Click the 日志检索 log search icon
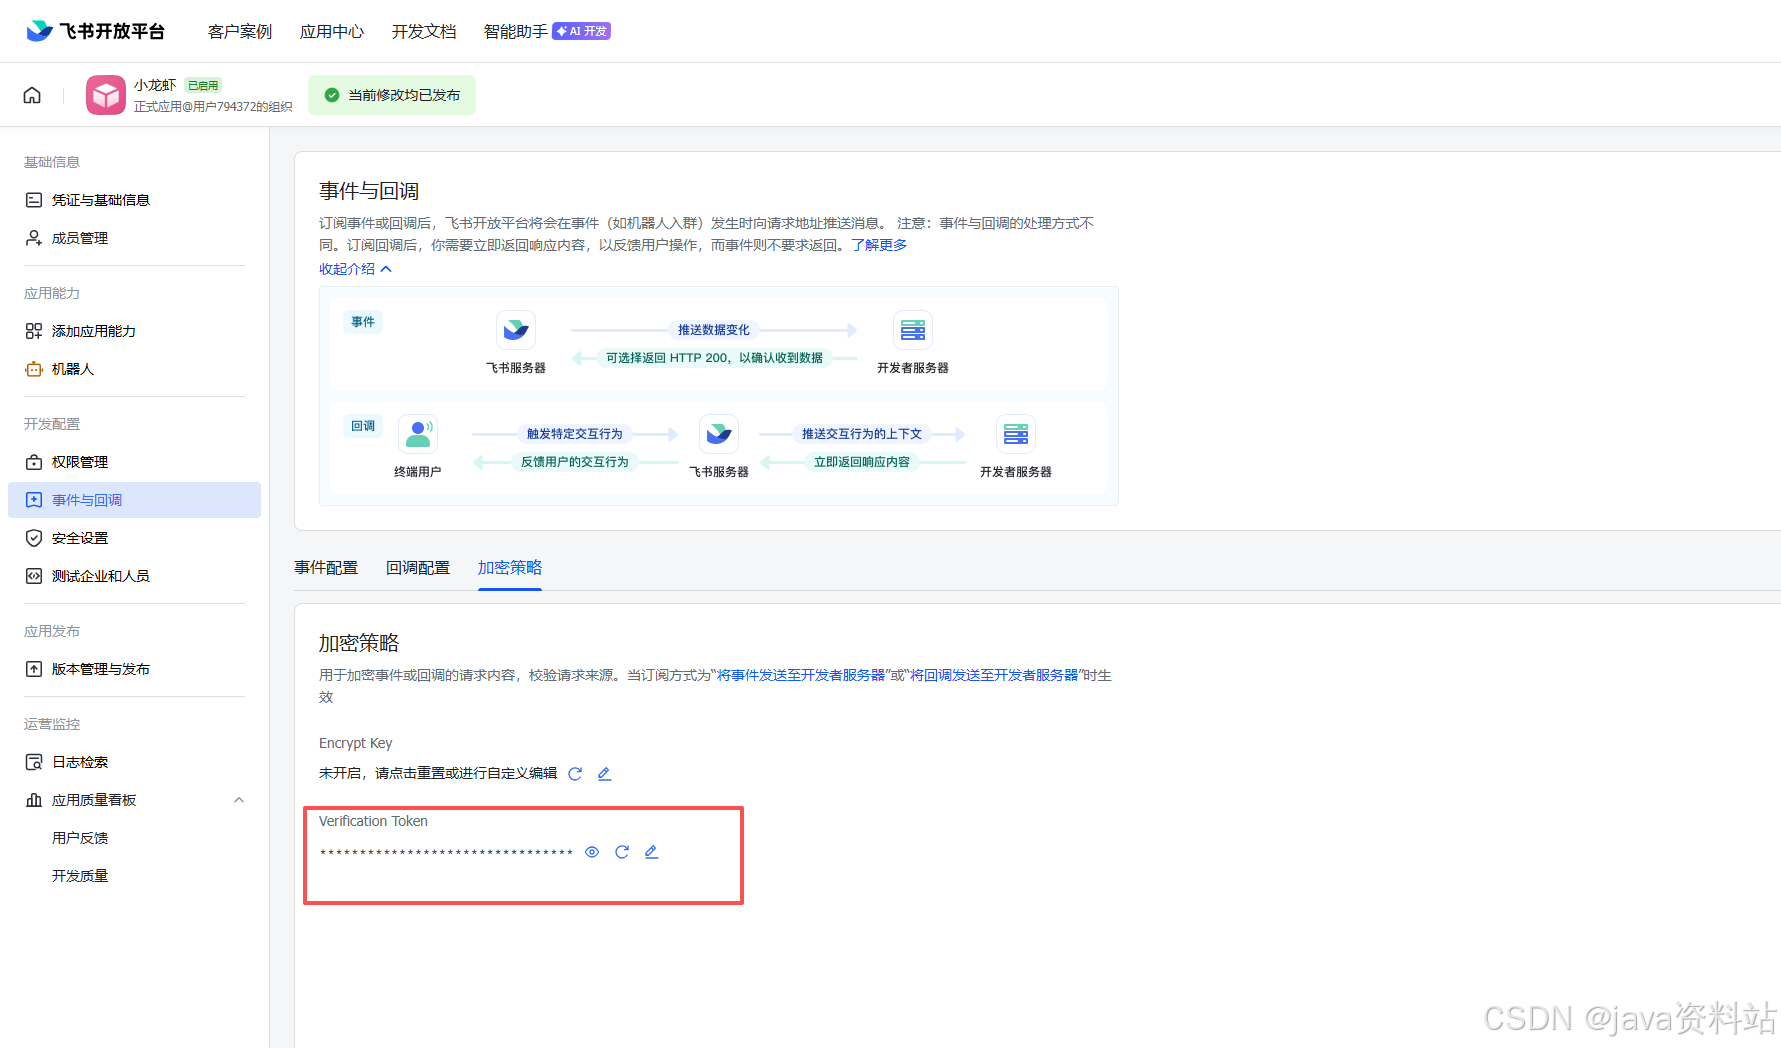The height and width of the screenshot is (1048, 1781). coord(33,761)
